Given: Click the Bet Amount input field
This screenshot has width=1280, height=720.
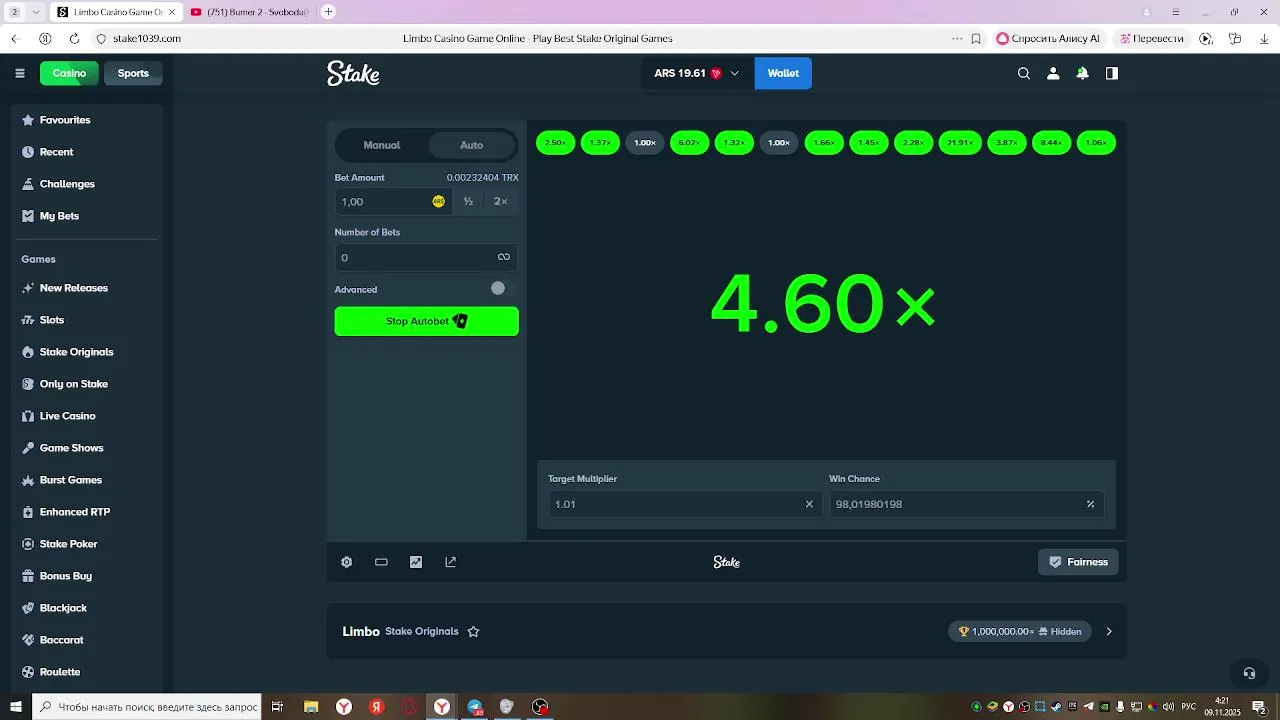Looking at the screenshot, I should click(x=393, y=201).
